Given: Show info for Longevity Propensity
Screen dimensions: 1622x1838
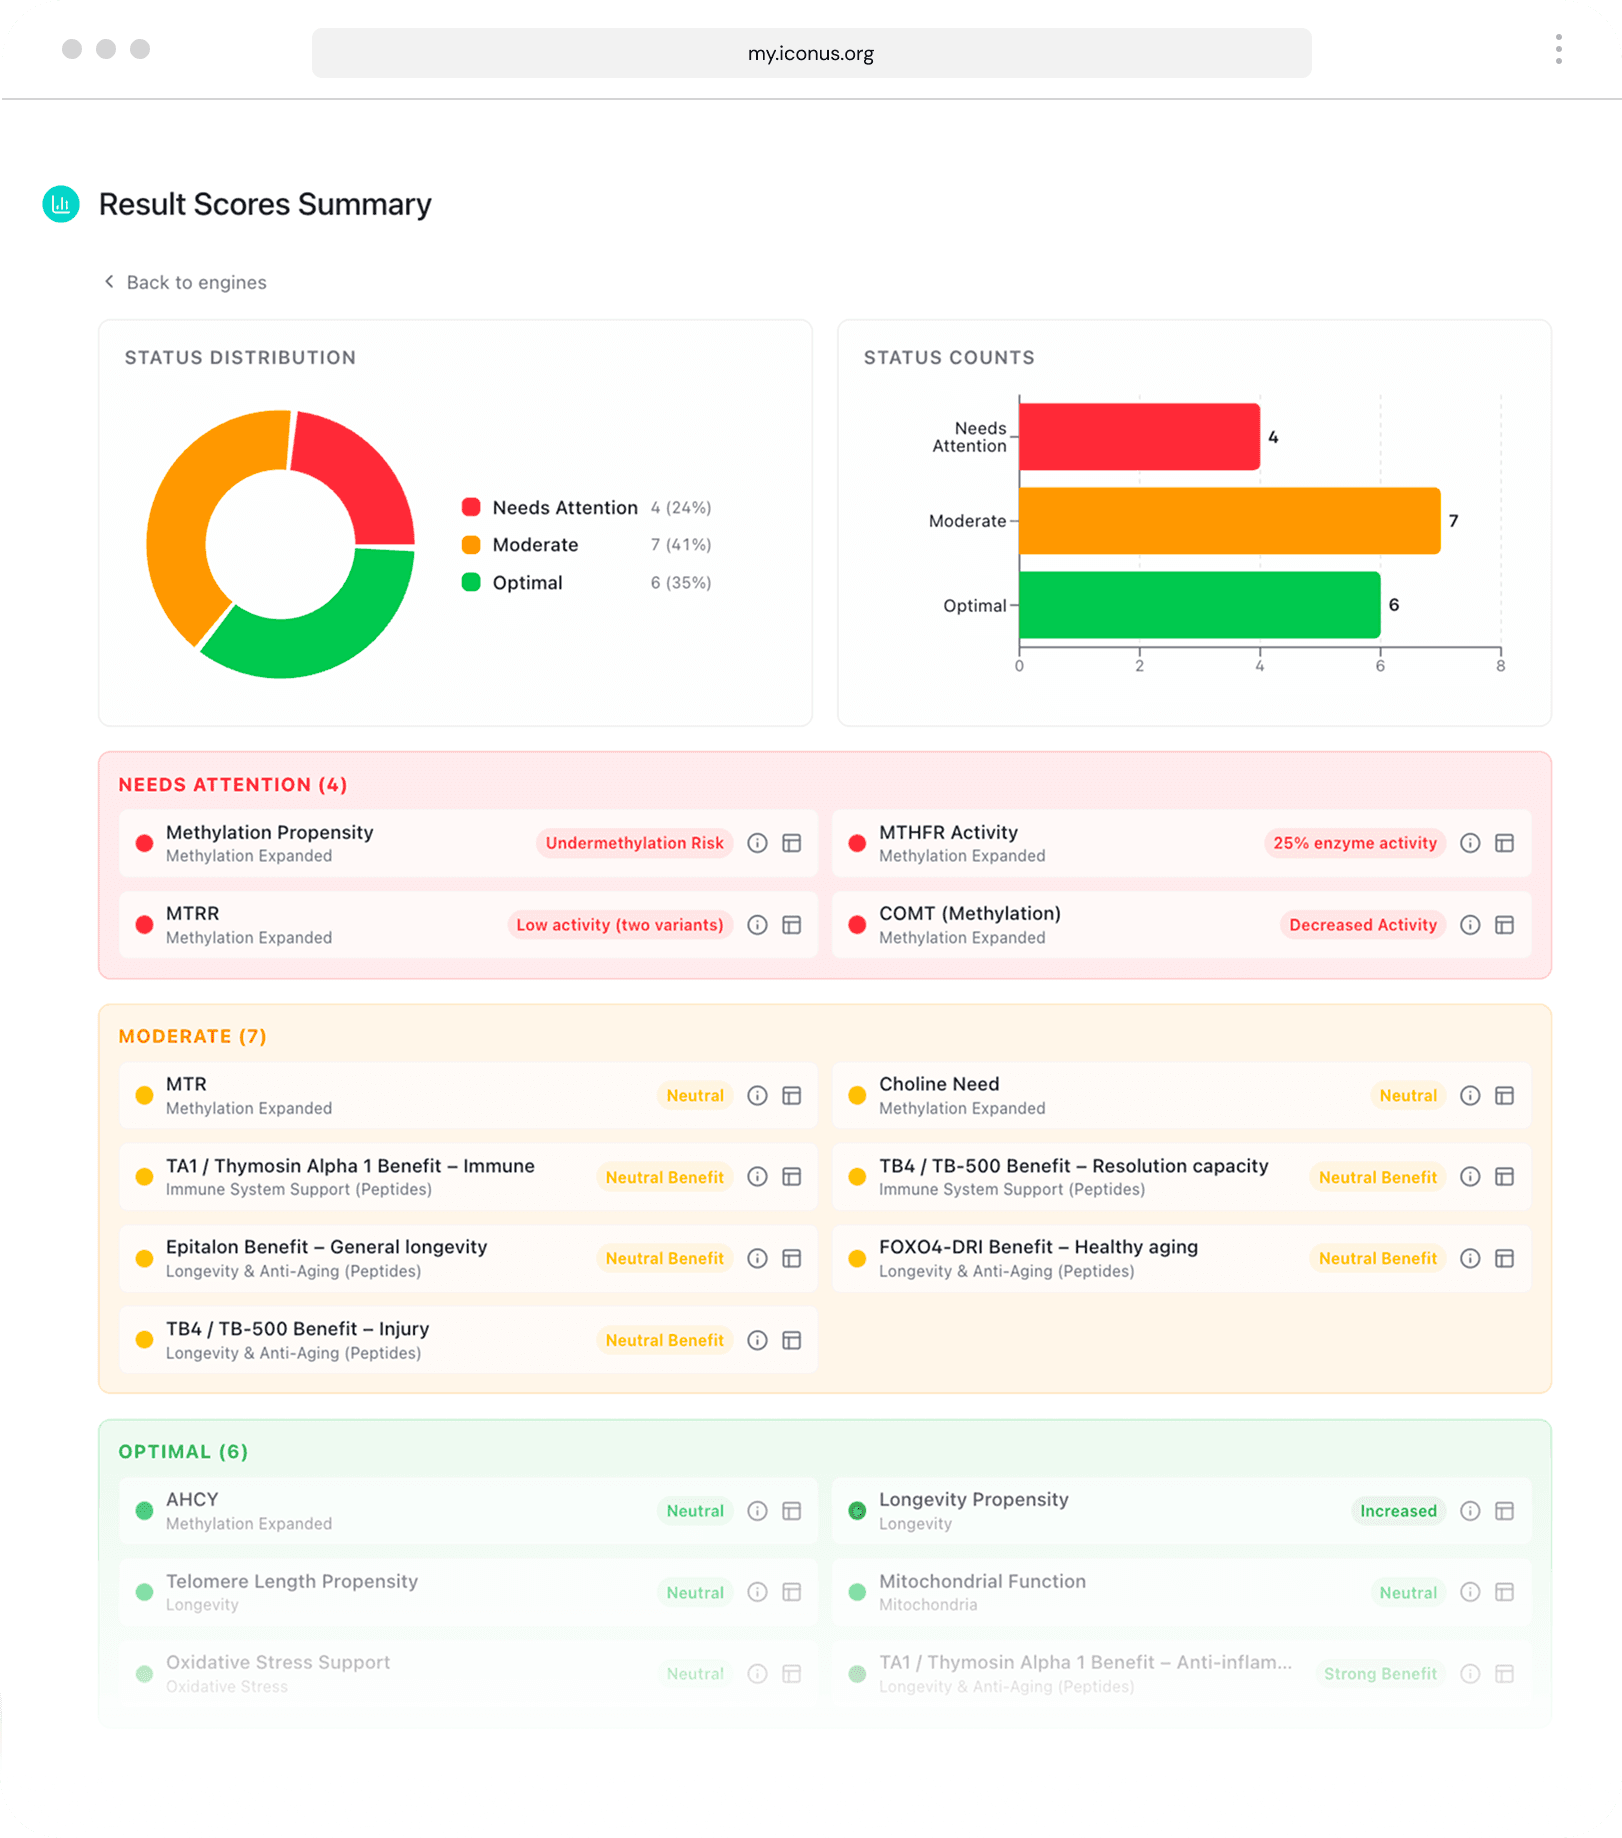Looking at the screenshot, I should pyautogui.click(x=1469, y=1511).
